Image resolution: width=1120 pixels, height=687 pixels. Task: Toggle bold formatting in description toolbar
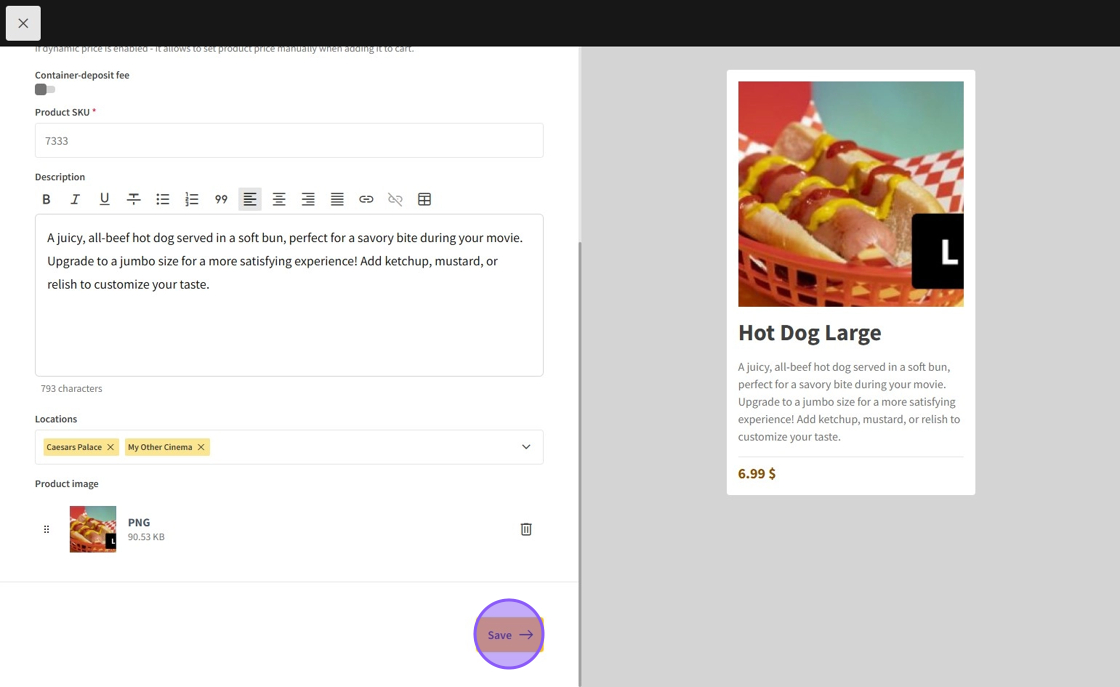[46, 199]
